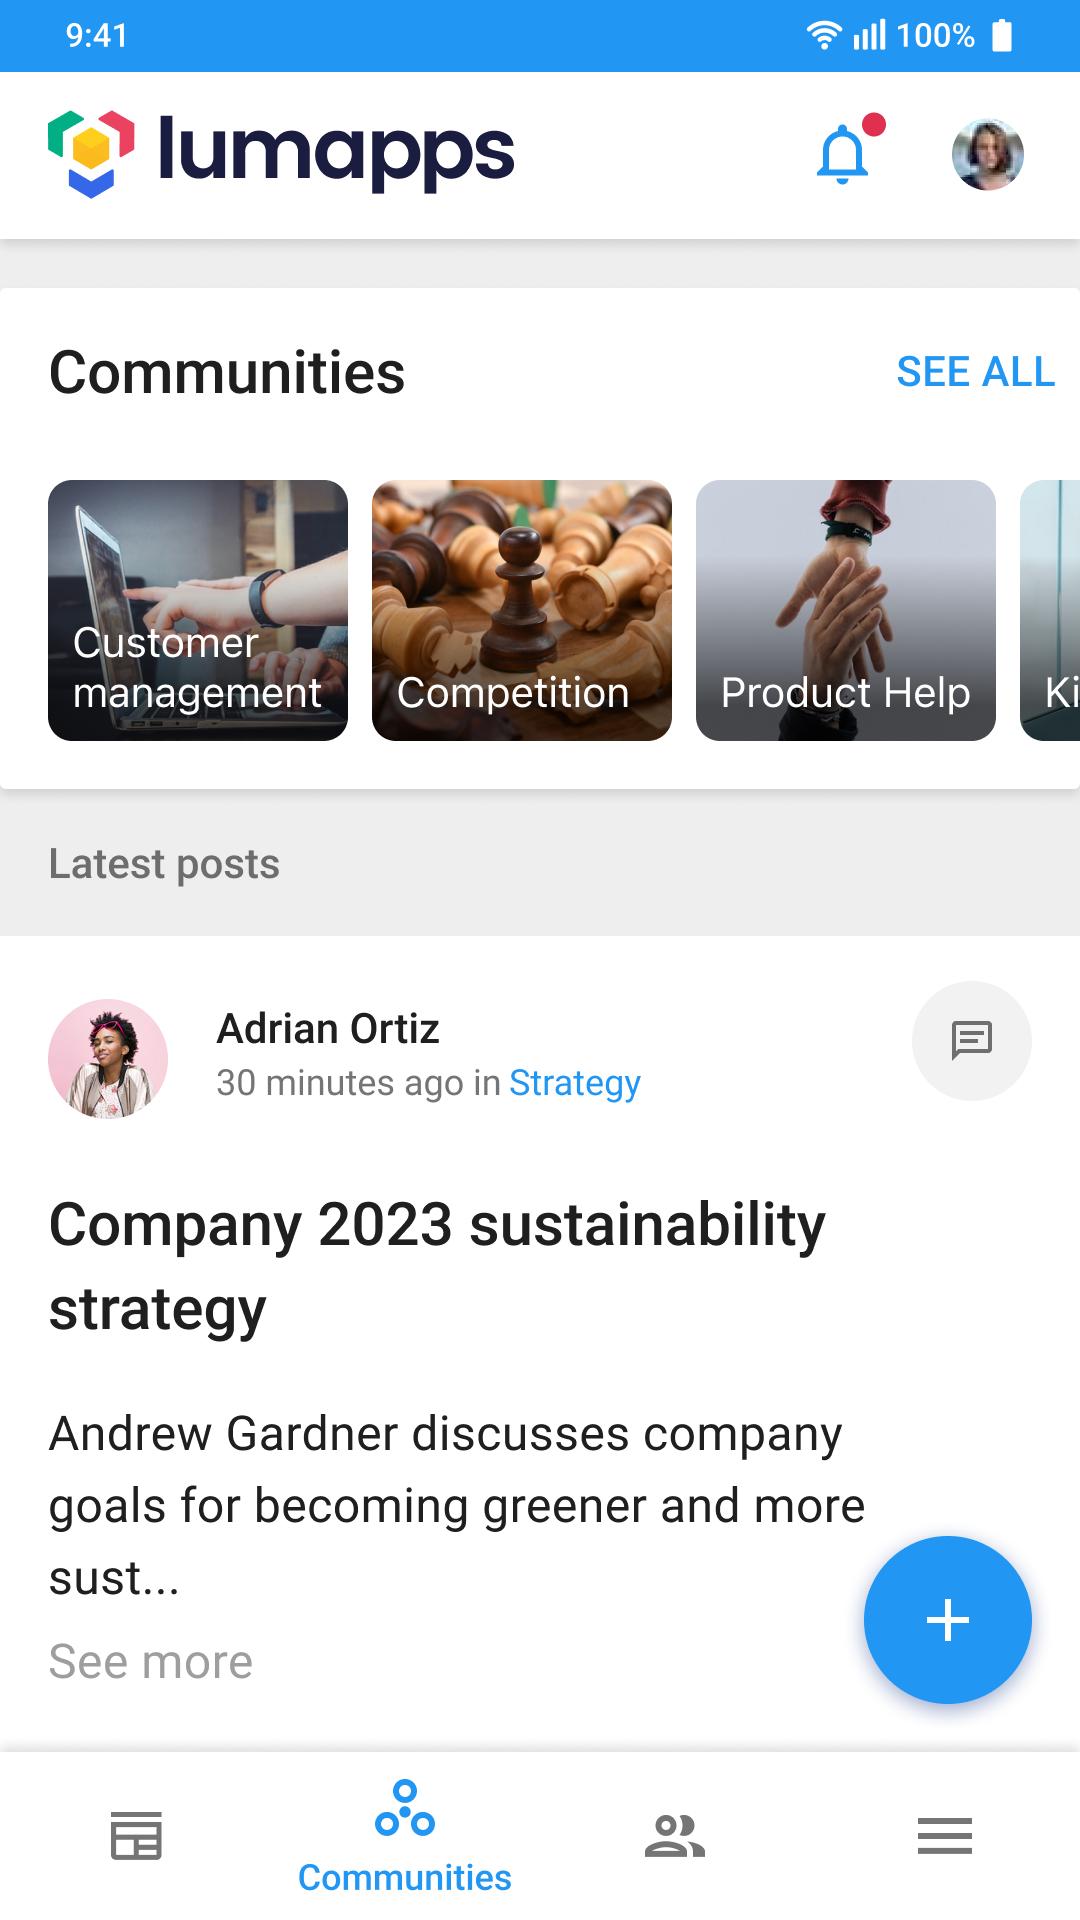
Task: Open the user profile avatar
Action: [x=987, y=155]
